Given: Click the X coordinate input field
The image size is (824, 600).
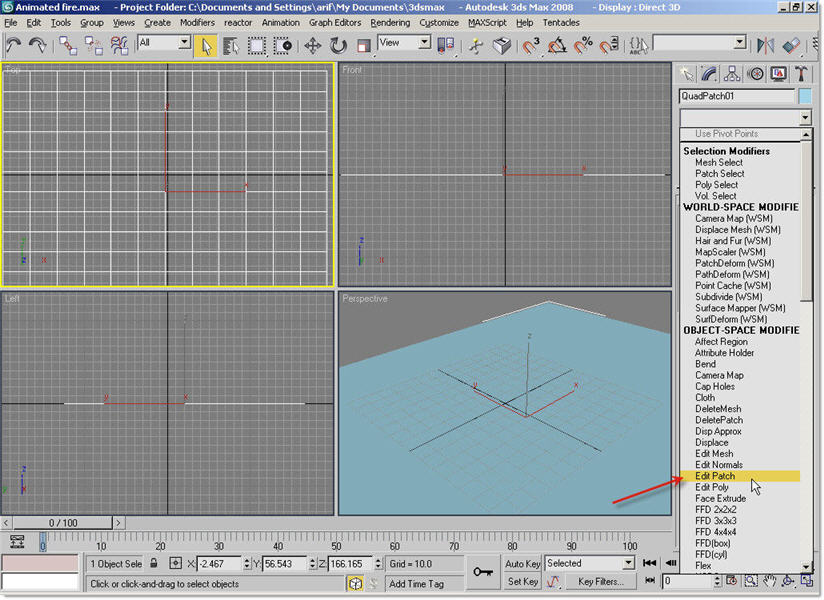Looking at the screenshot, I should click(220, 564).
